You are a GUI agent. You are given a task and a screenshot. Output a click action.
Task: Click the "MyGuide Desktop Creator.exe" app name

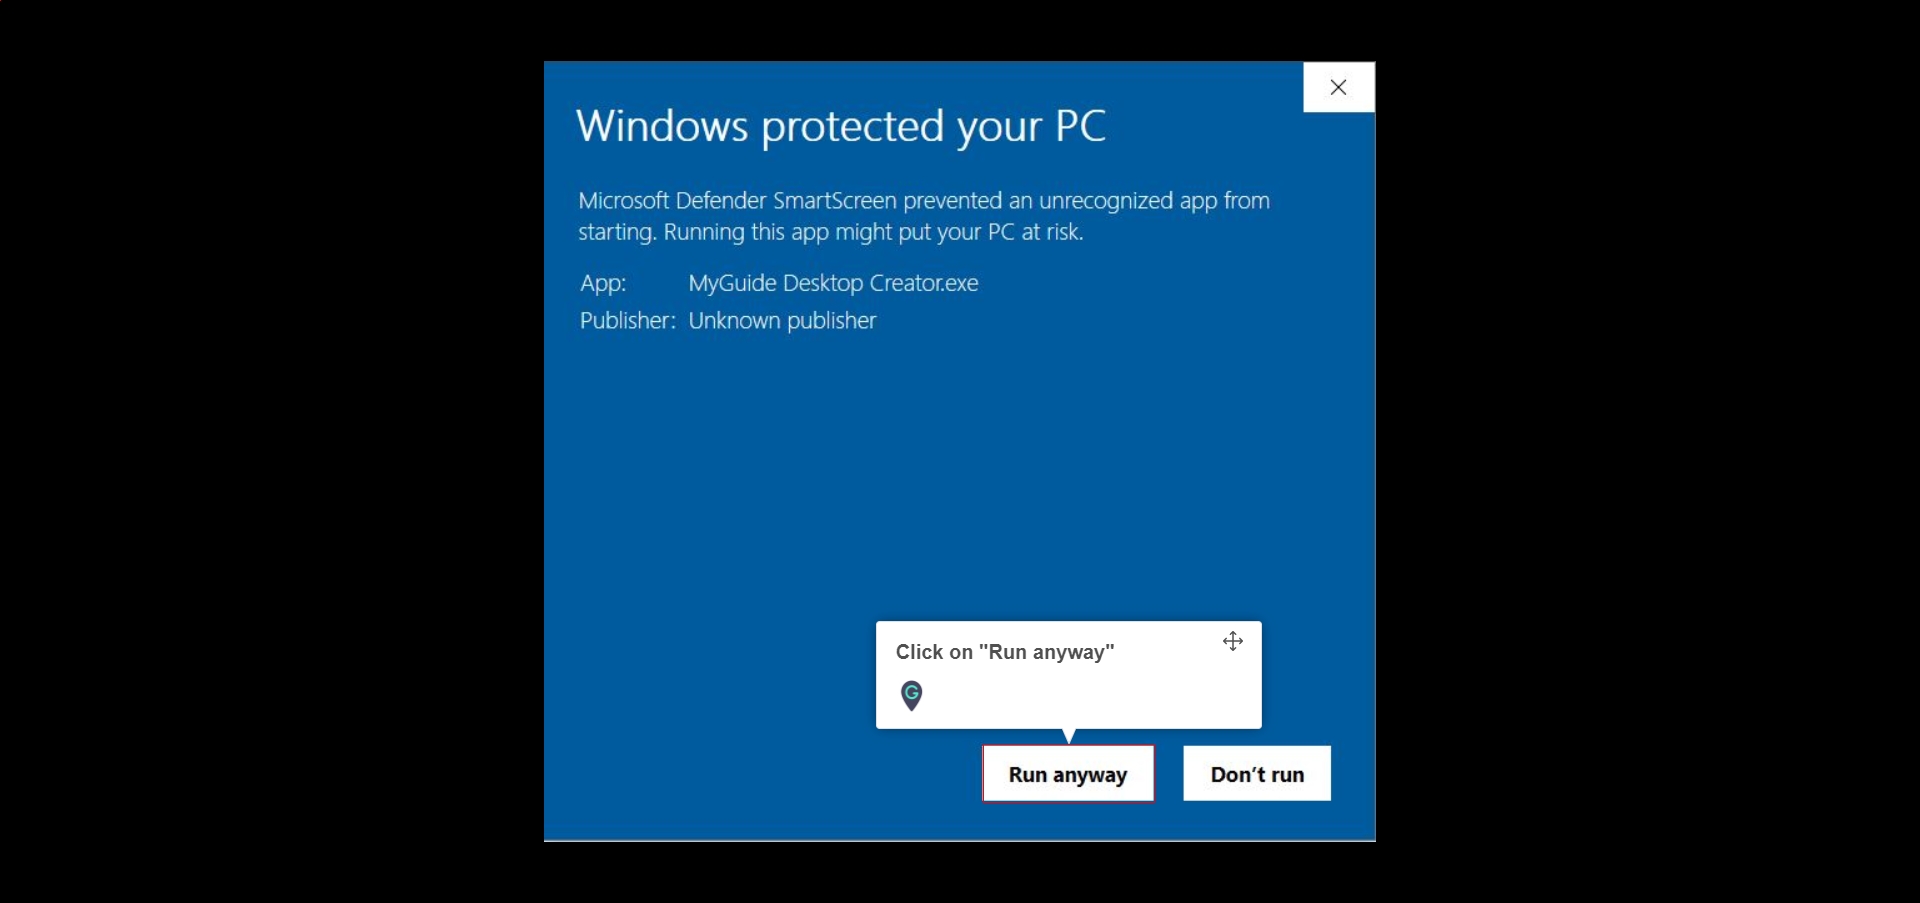(833, 283)
